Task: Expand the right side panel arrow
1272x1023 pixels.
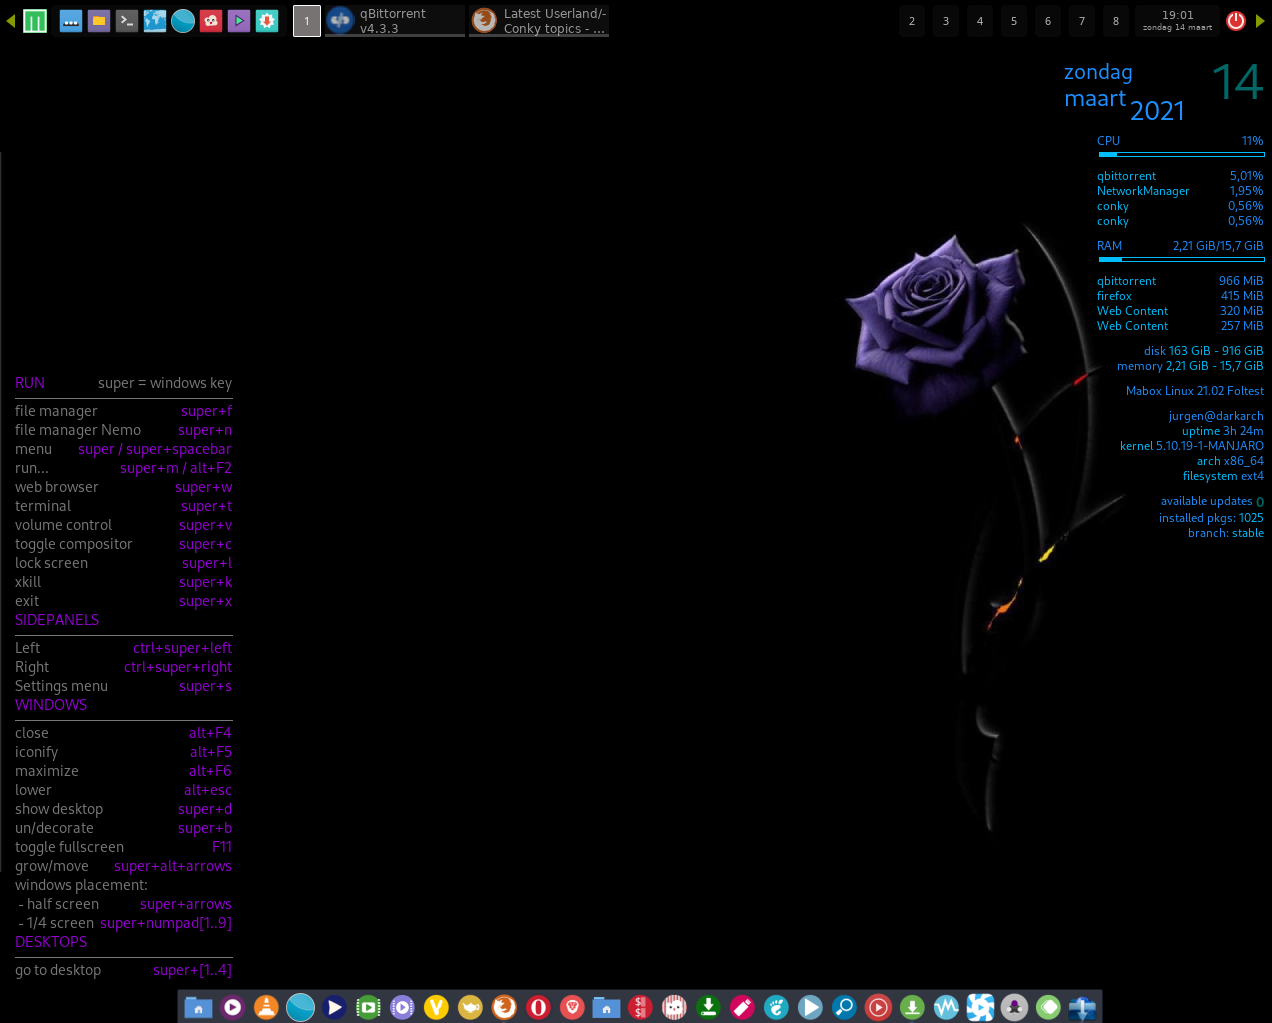Action: [x=1260, y=21]
